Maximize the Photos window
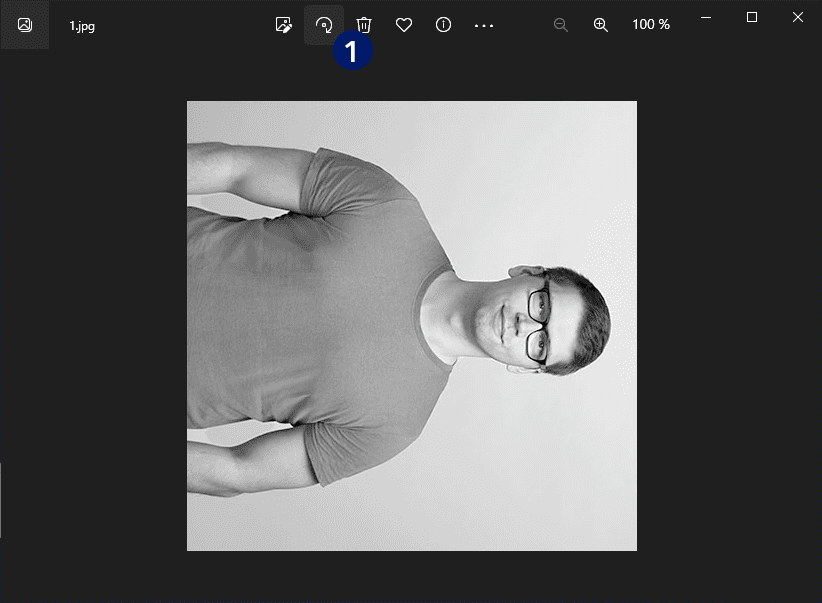822x603 pixels. pos(752,17)
